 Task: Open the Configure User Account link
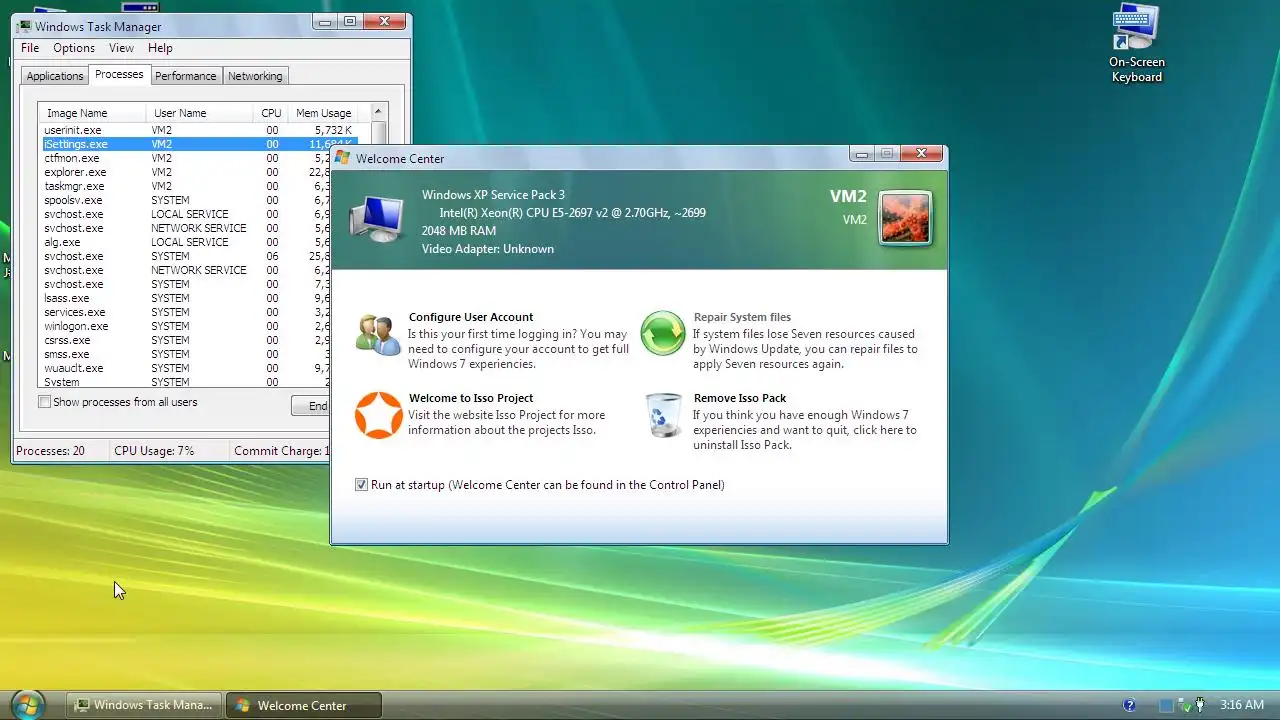pyautogui.click(x=471, y=317)
